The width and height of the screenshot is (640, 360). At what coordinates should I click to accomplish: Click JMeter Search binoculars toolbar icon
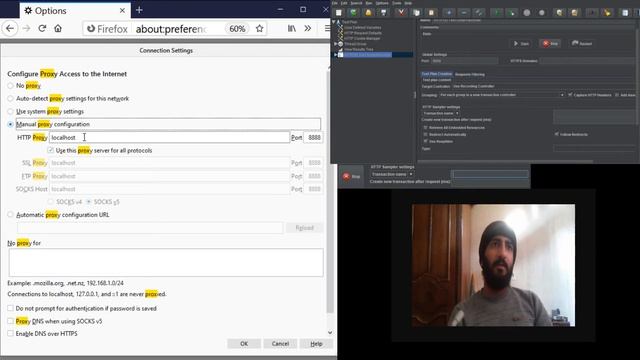(x=592, y=13)
